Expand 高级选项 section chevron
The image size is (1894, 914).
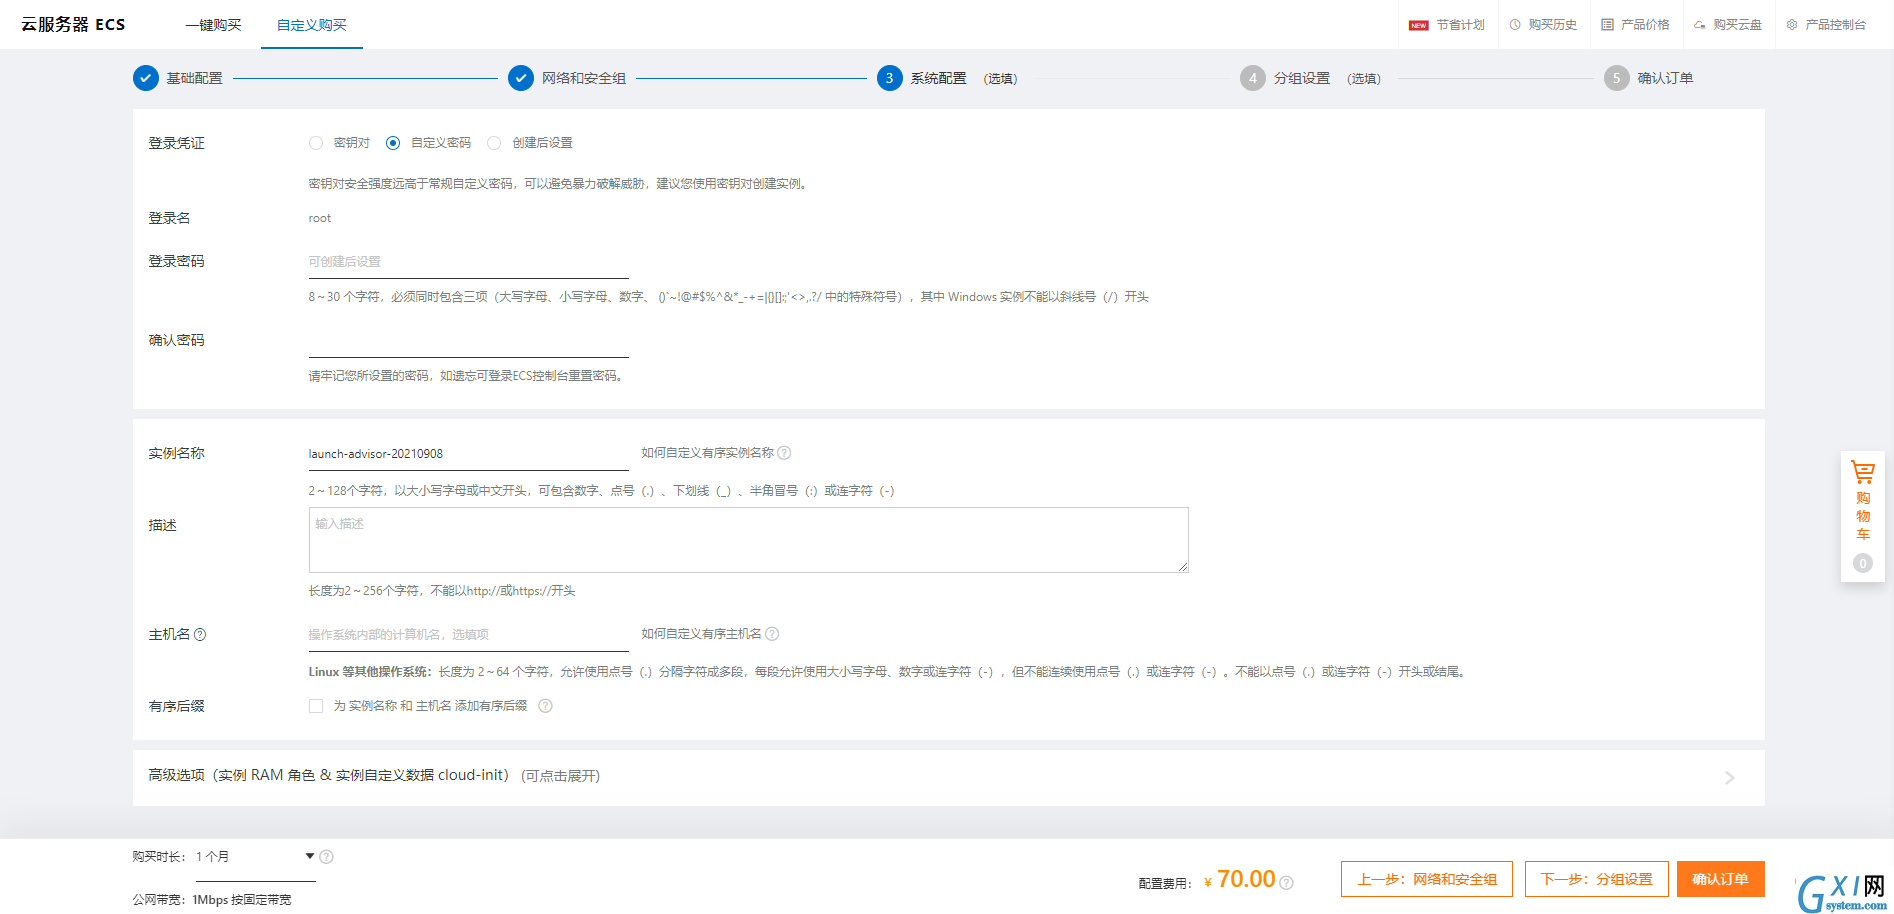click(1730, 778)
